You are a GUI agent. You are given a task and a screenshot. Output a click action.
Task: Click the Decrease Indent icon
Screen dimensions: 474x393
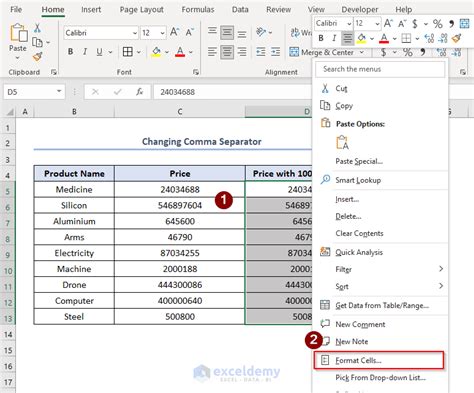click(261, 52)
